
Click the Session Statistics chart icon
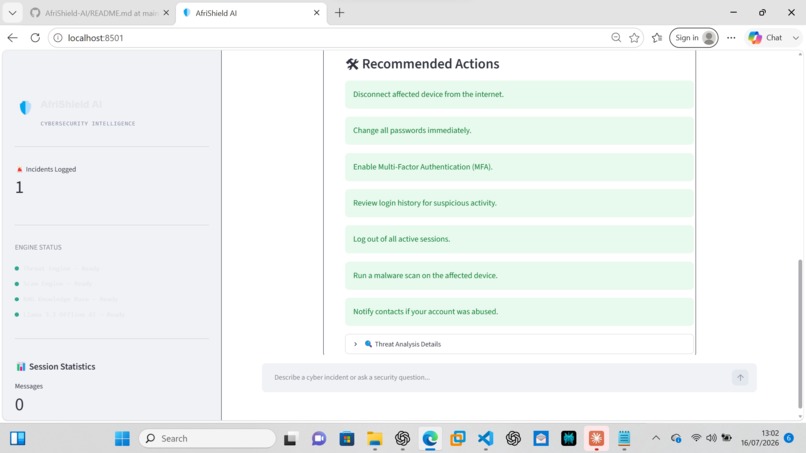pyautogui.click(x=21, y=367)
